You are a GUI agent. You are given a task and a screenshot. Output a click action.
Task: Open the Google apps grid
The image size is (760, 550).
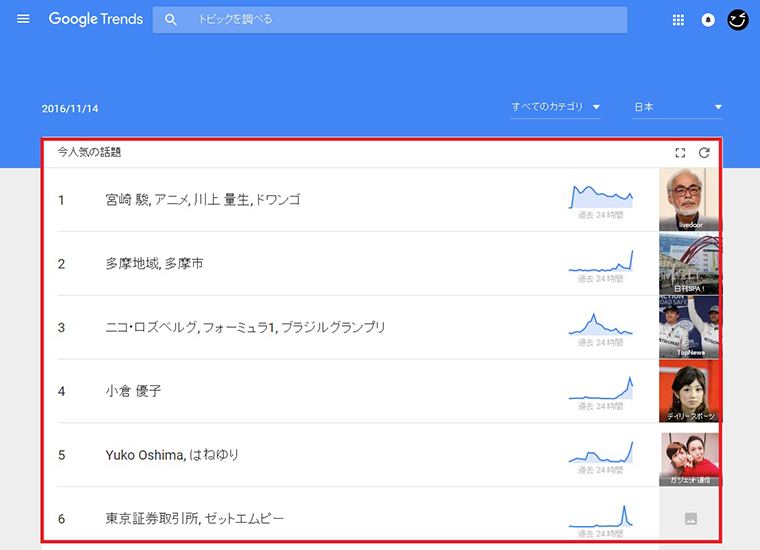pyautogui.click(x=678, y=20)
